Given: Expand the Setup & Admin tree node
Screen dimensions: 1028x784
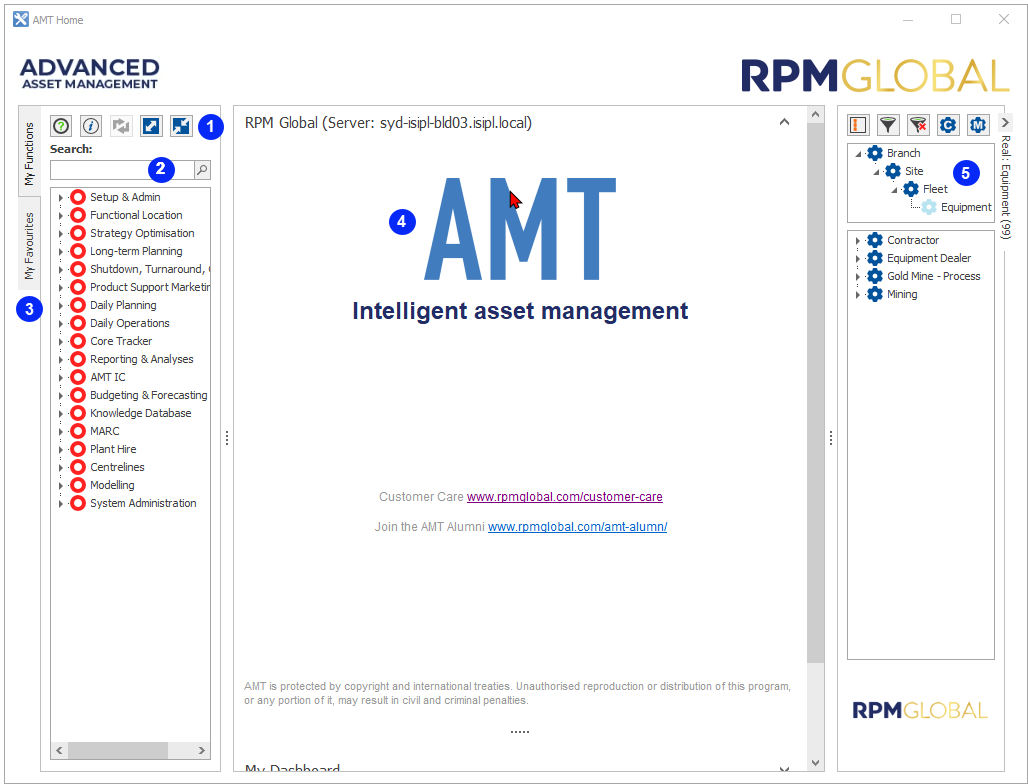Looking at the screenshot, I should click(x=61, y=198).
